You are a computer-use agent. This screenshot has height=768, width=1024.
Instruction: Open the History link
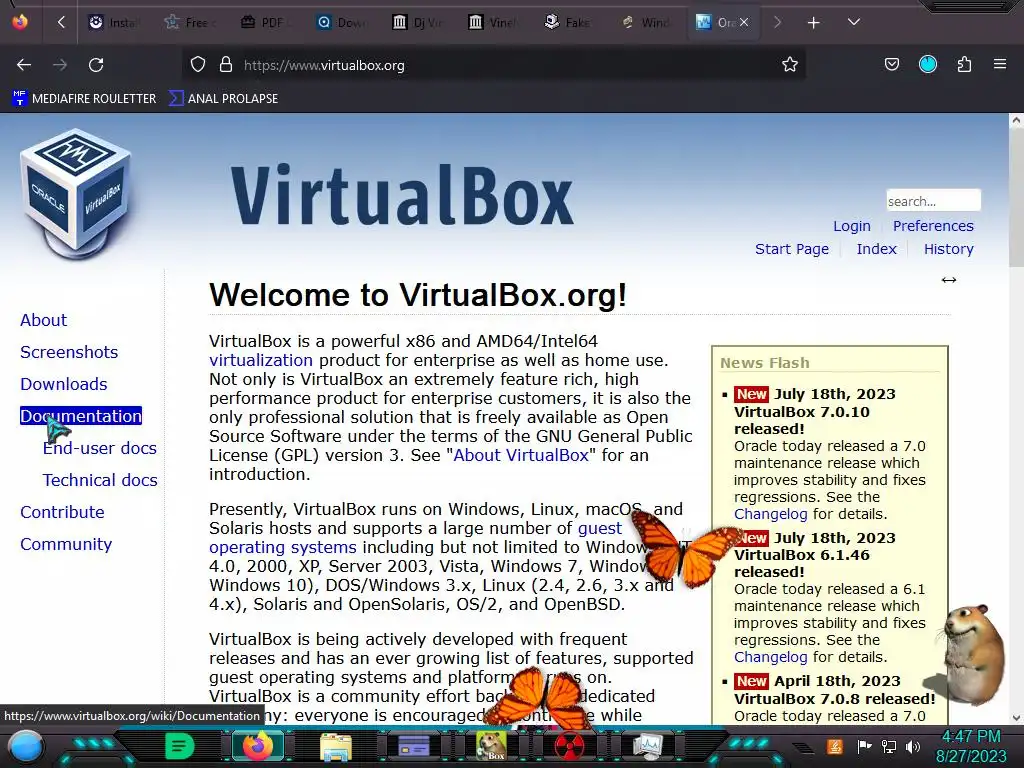point(948,249)
